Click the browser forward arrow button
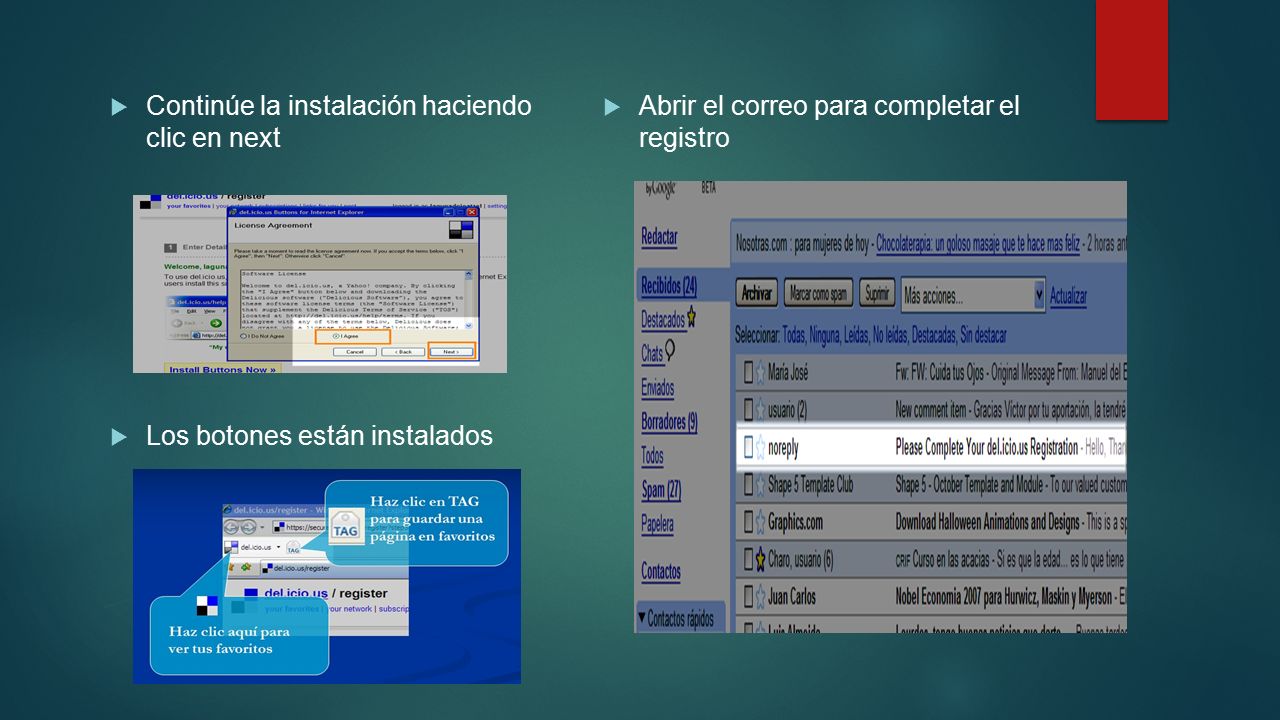This screenshot has height=720, width=1280. click(248, 527)
